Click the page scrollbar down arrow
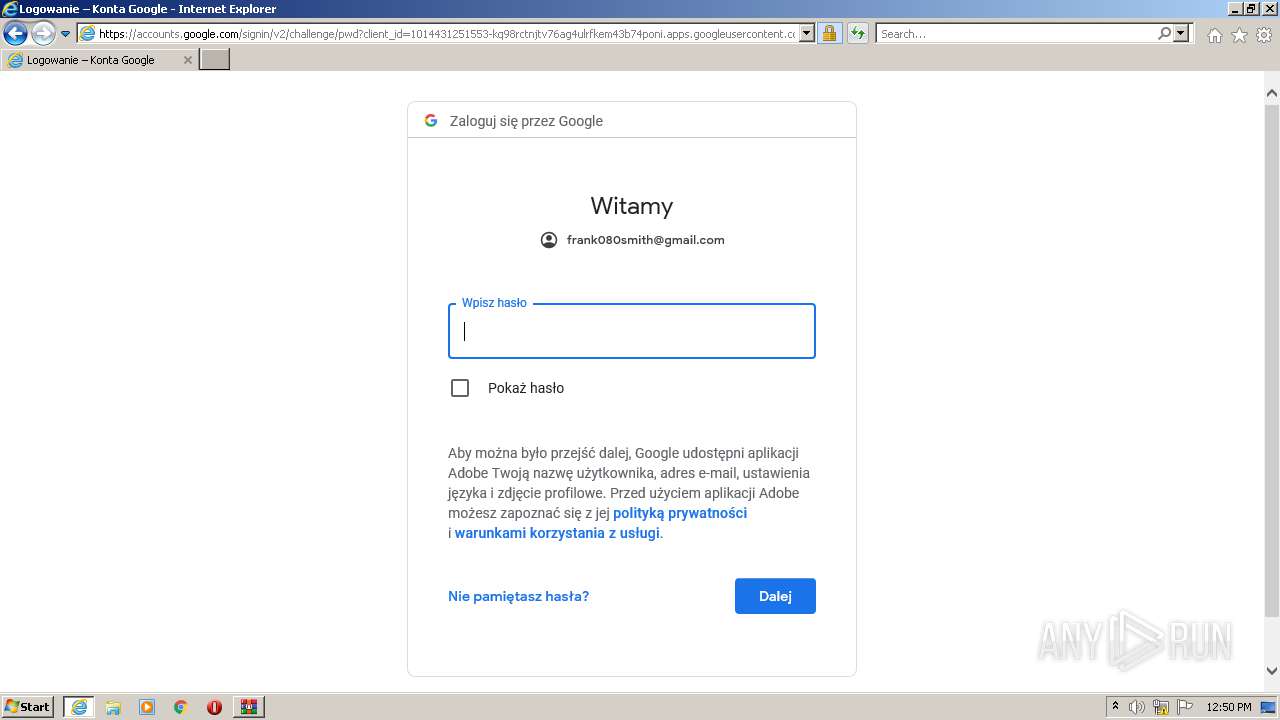This screenshot has width=1280, height=720. [1272, 671]
